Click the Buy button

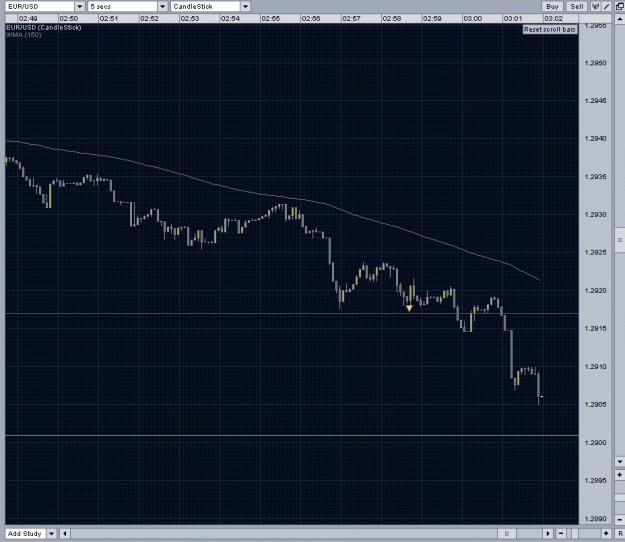(x=552, y=6)
